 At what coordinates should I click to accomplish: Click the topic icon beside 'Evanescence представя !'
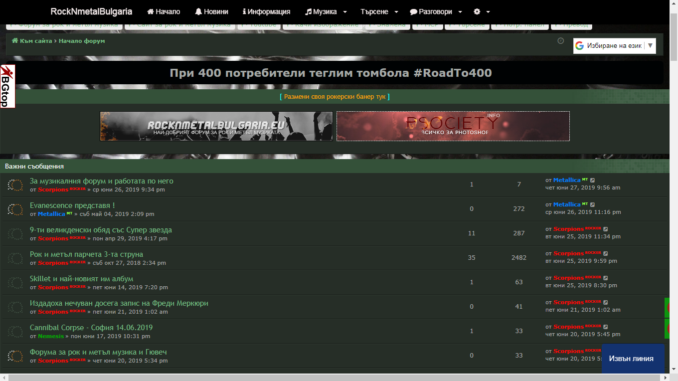[x=15, y=210]
